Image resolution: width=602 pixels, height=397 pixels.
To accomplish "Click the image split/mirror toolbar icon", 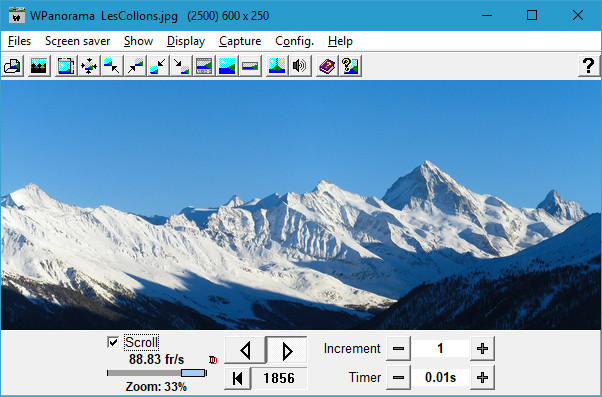I will 277,66.
